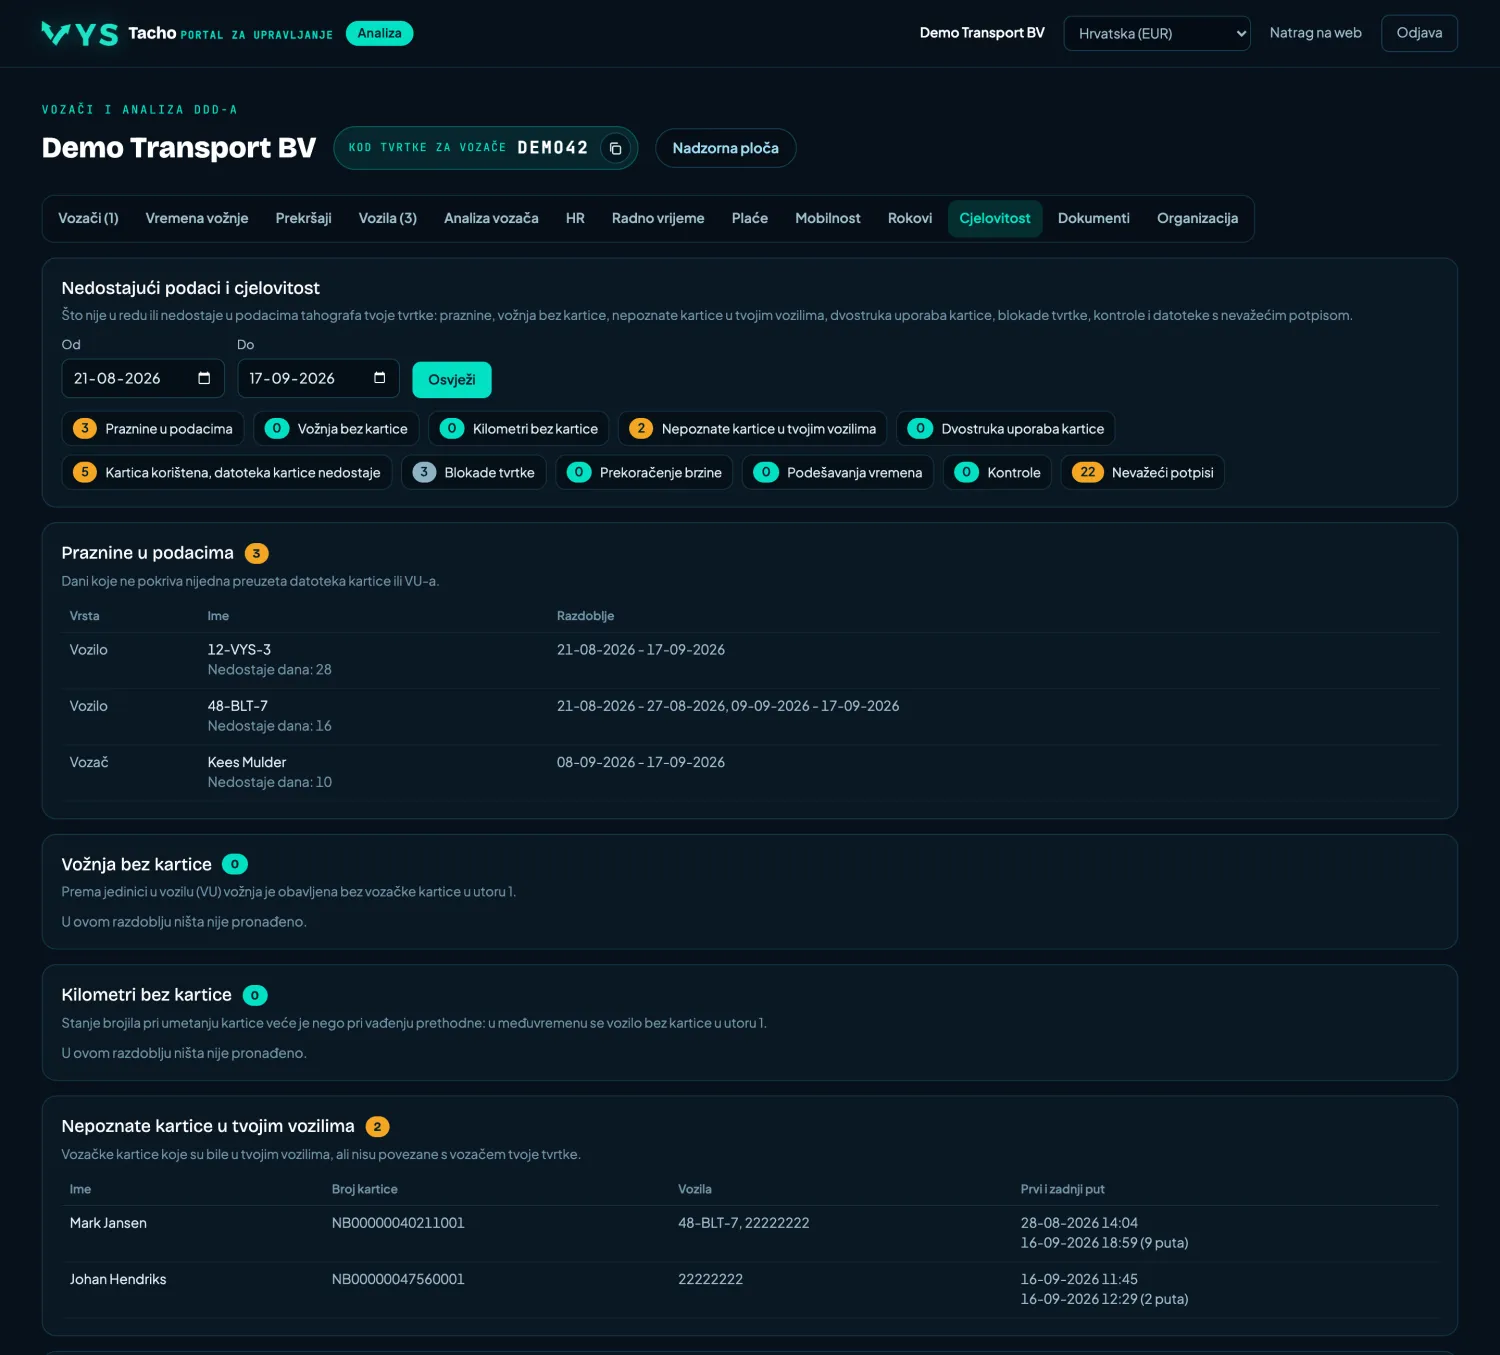Switch to Analiza vozača tab

click(x=491, y=218)
